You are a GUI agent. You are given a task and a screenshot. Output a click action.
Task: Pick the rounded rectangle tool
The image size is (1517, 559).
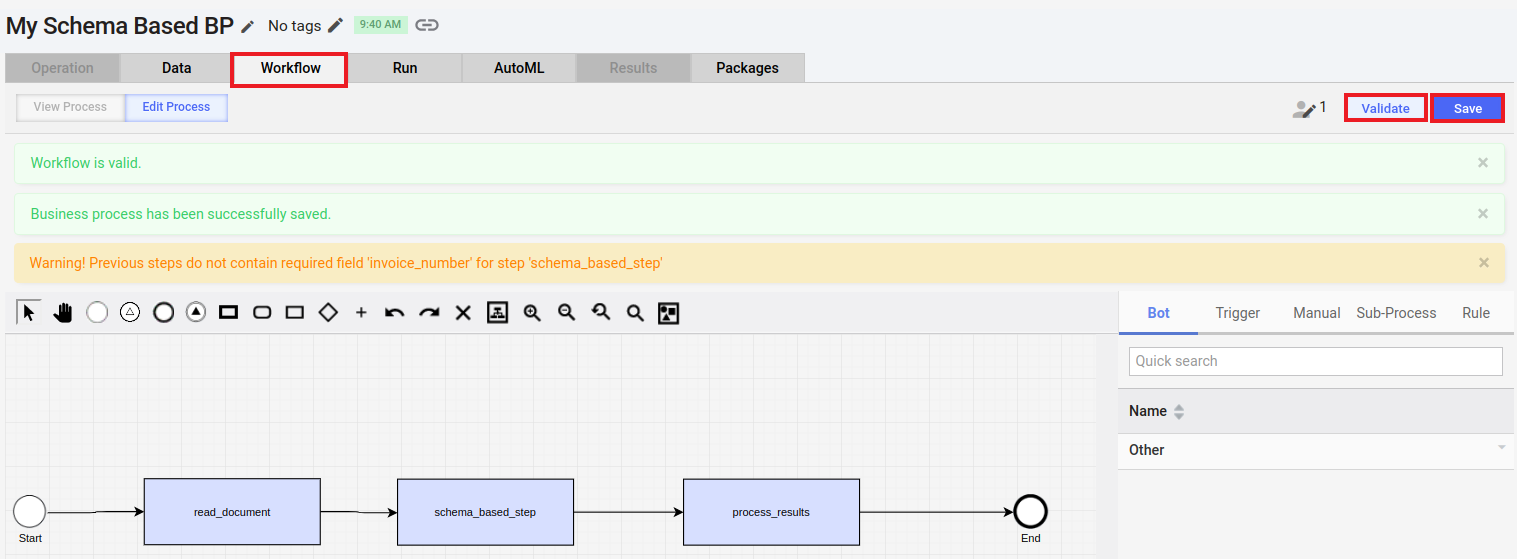point(262,313)
